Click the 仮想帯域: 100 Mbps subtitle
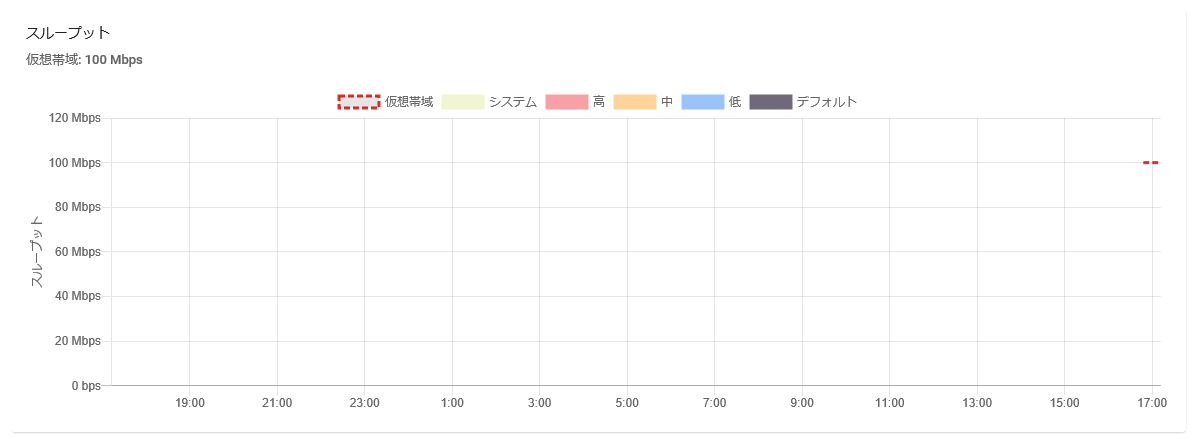This screenshot has width=1196, height=442. pos(84,60)
